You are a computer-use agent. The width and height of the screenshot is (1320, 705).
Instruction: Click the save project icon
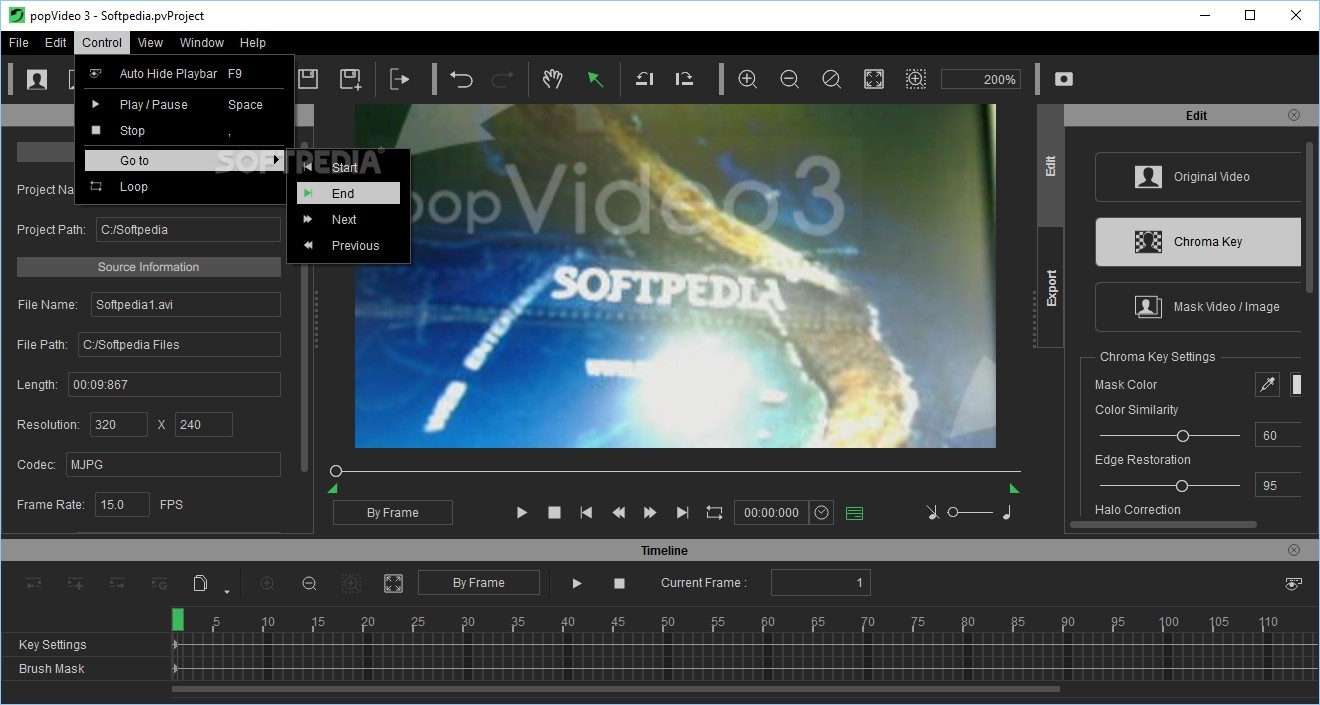[x=308, y=79]
